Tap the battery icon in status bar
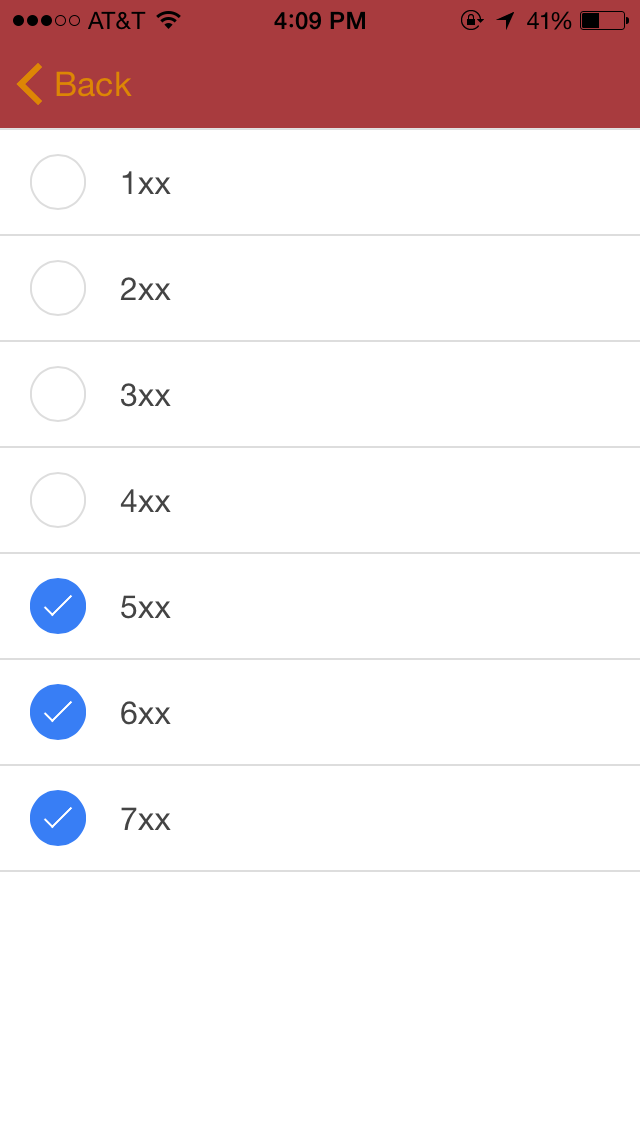The height and width of the screenshot is (1136, 640). (x=604, y=20)
